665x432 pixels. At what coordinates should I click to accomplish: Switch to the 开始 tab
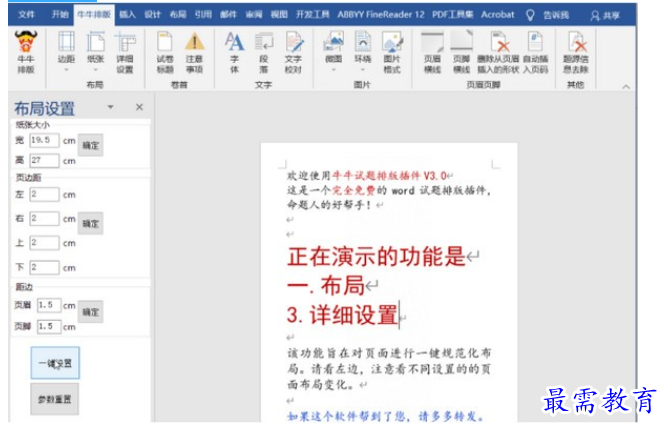click(59, 14)
